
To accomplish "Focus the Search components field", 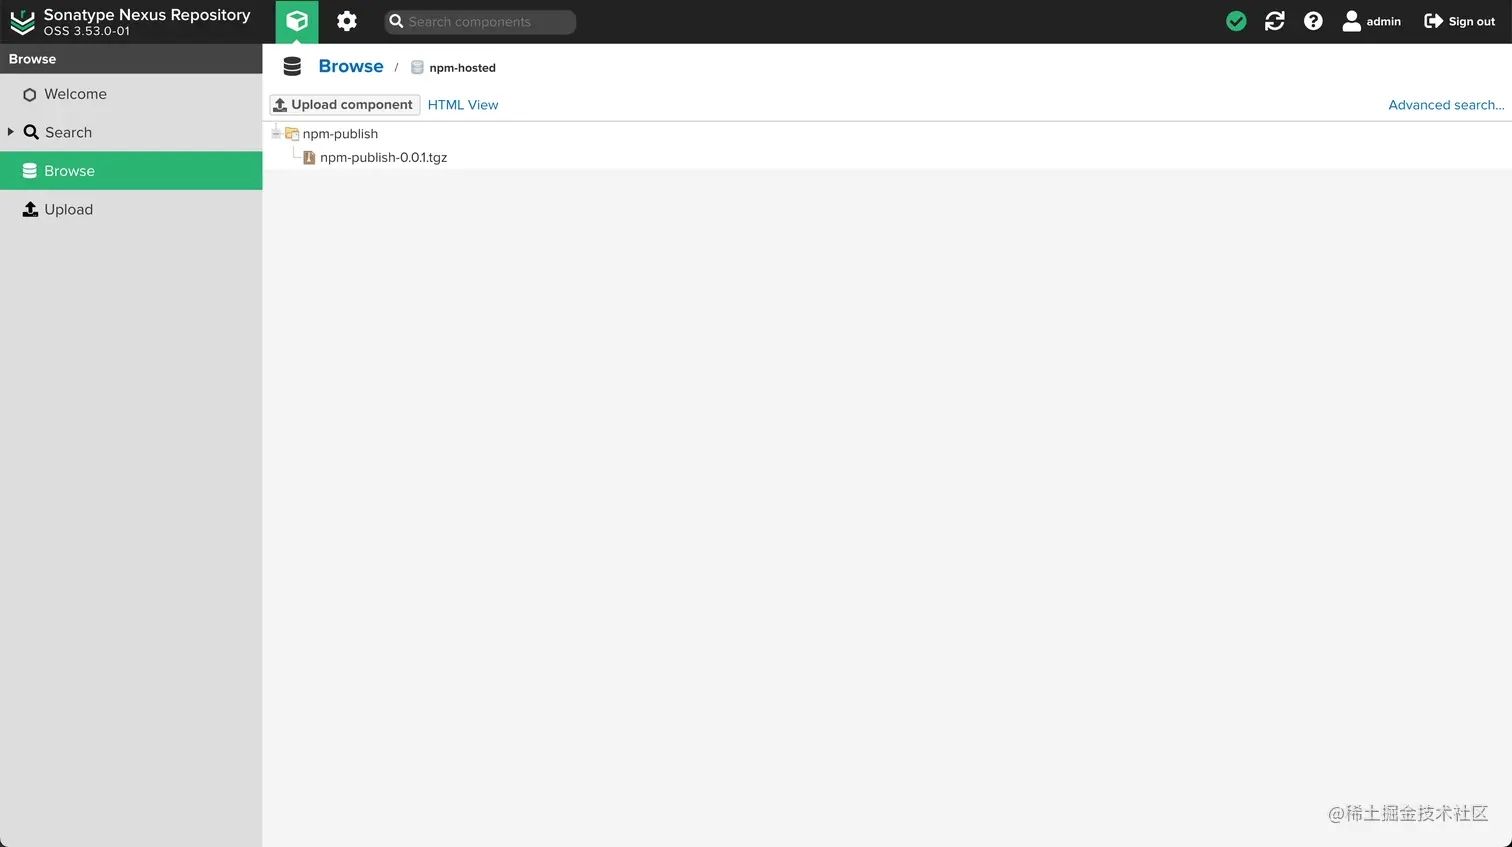I will [x=480, y=22].
